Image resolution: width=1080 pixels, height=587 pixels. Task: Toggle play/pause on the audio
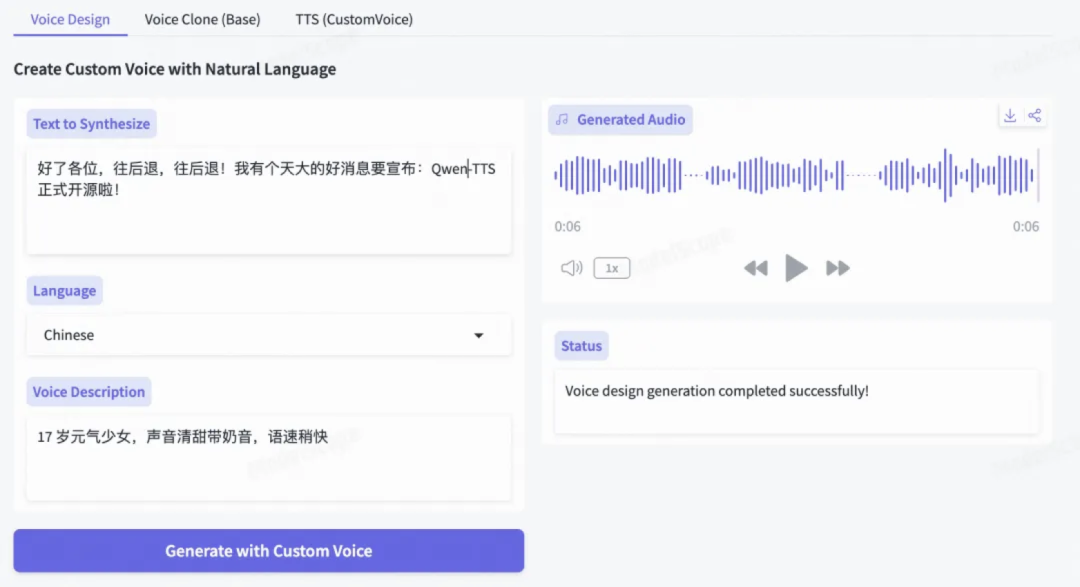click(796, 267)
